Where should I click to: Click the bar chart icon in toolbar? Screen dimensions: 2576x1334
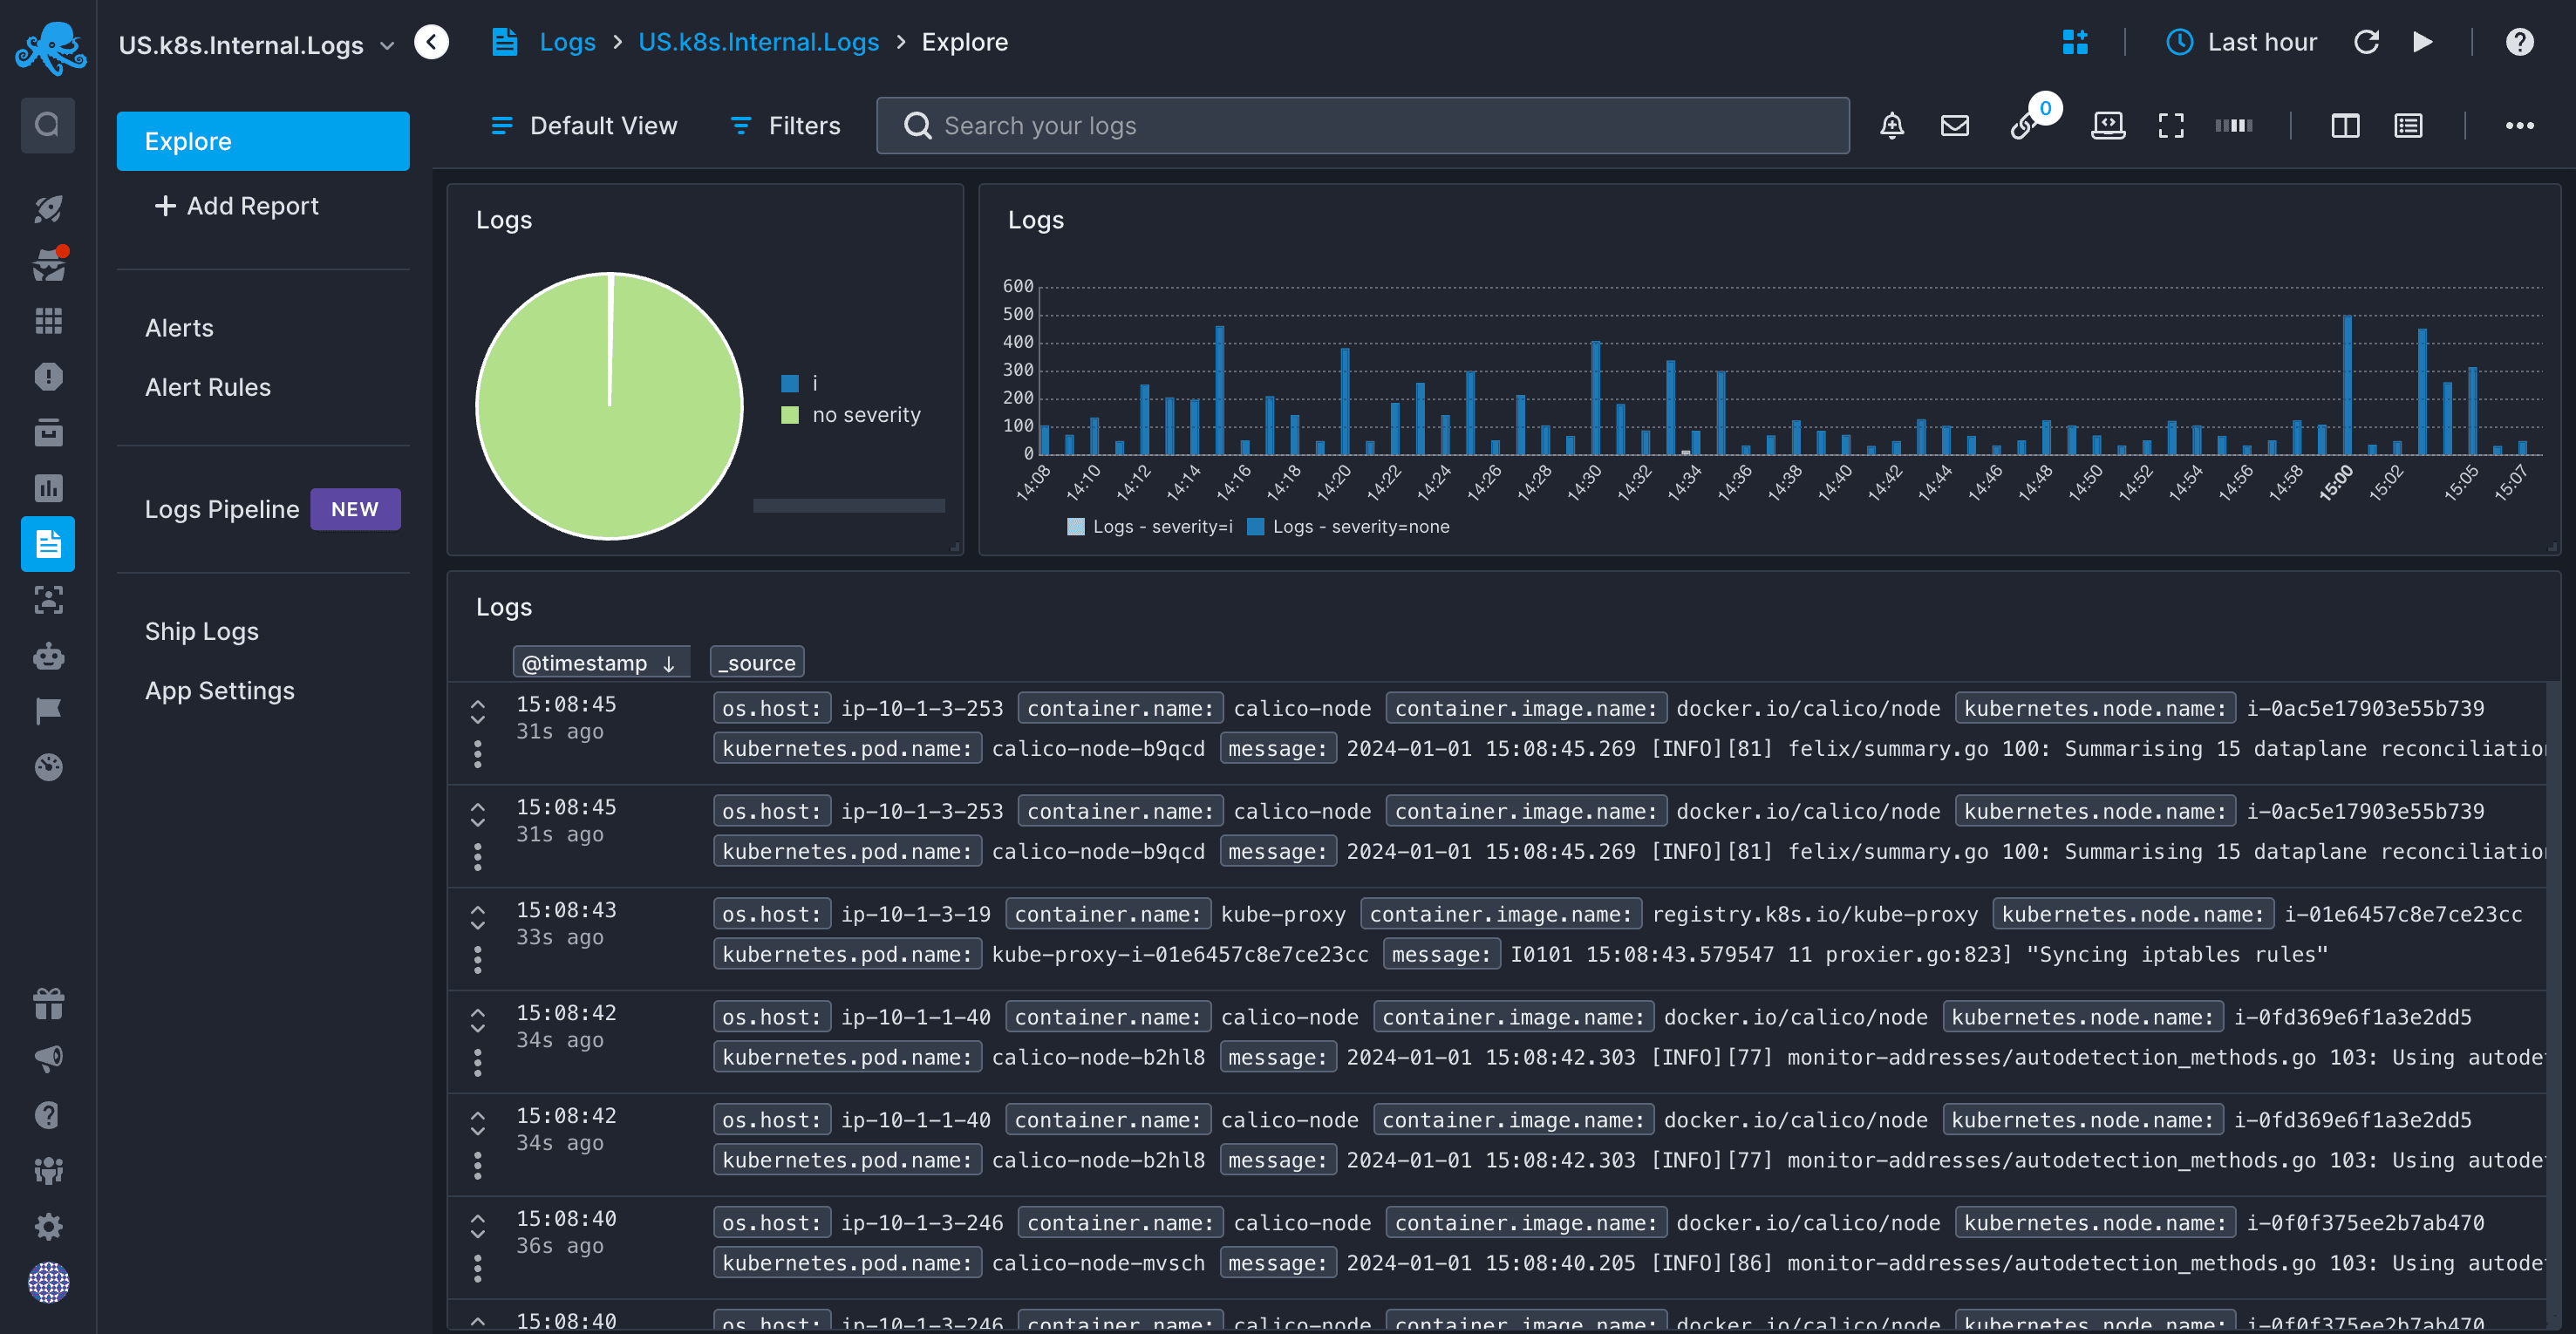[2238, 124]
